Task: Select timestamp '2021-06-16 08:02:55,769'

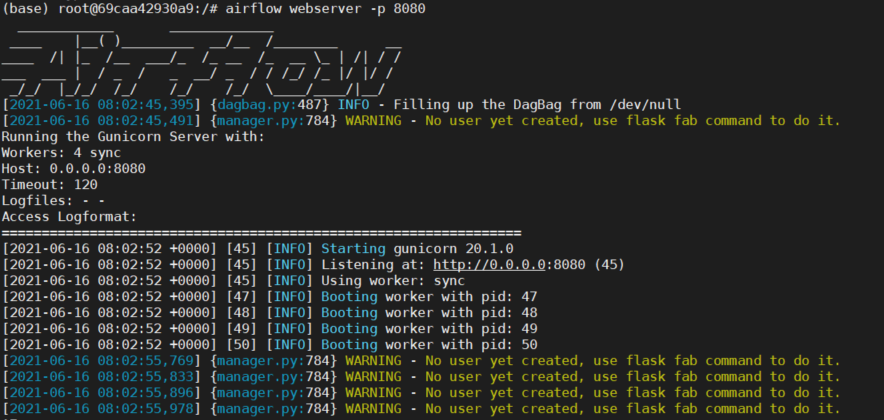Action: (x=102, y=361)
